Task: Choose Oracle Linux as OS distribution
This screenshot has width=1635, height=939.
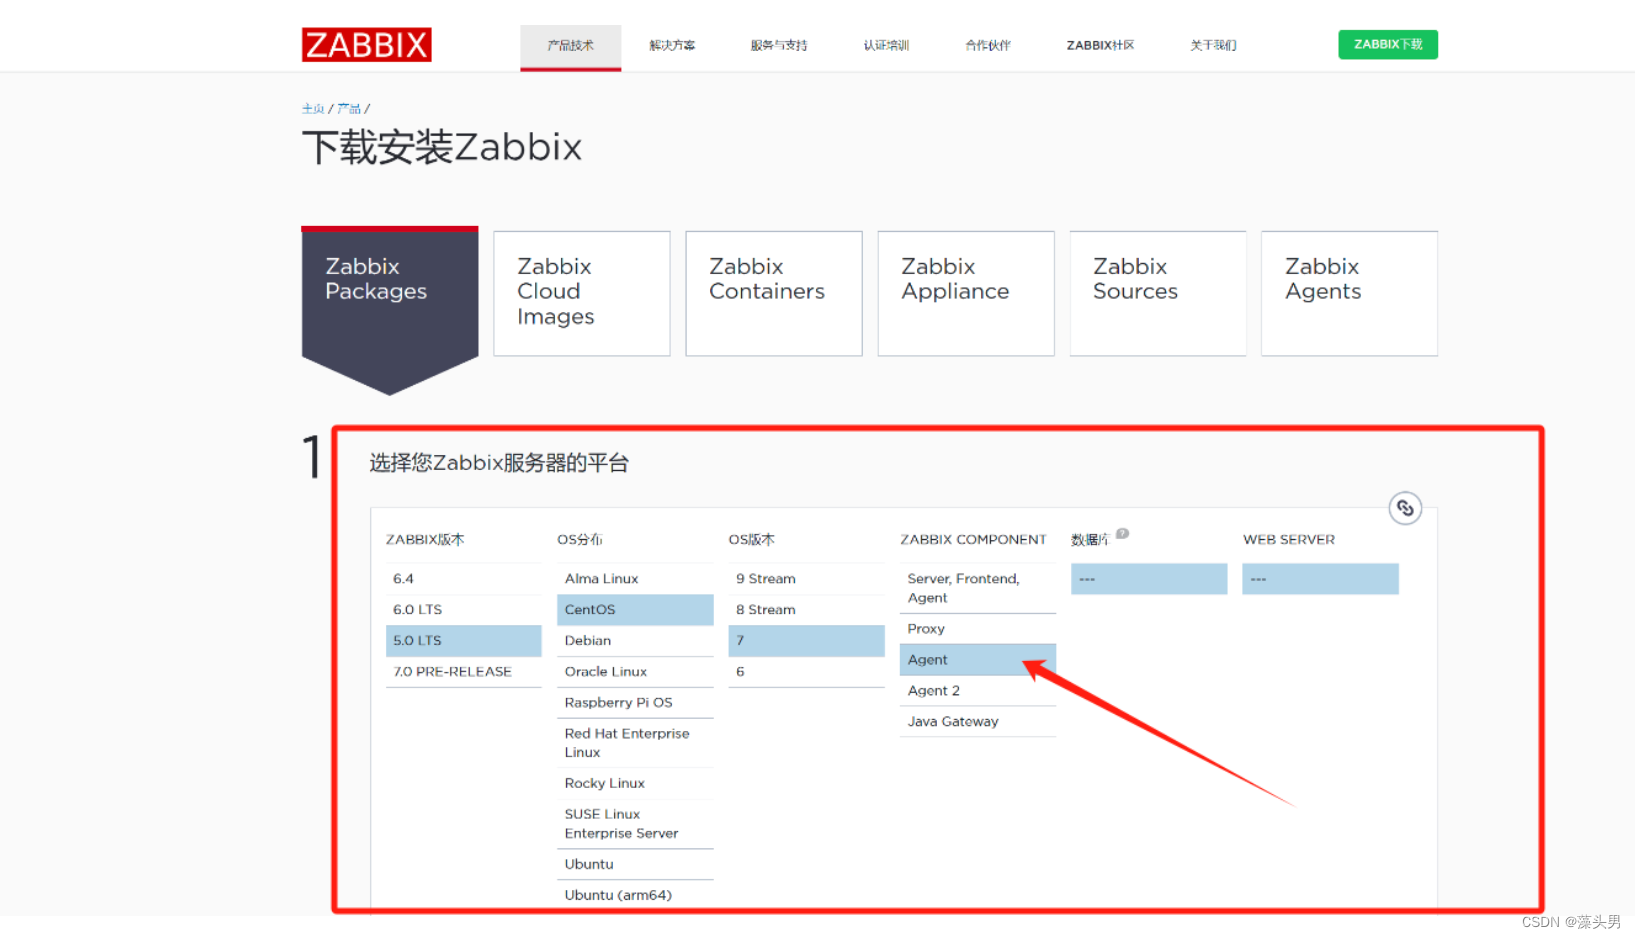Action: coord(635,672)
